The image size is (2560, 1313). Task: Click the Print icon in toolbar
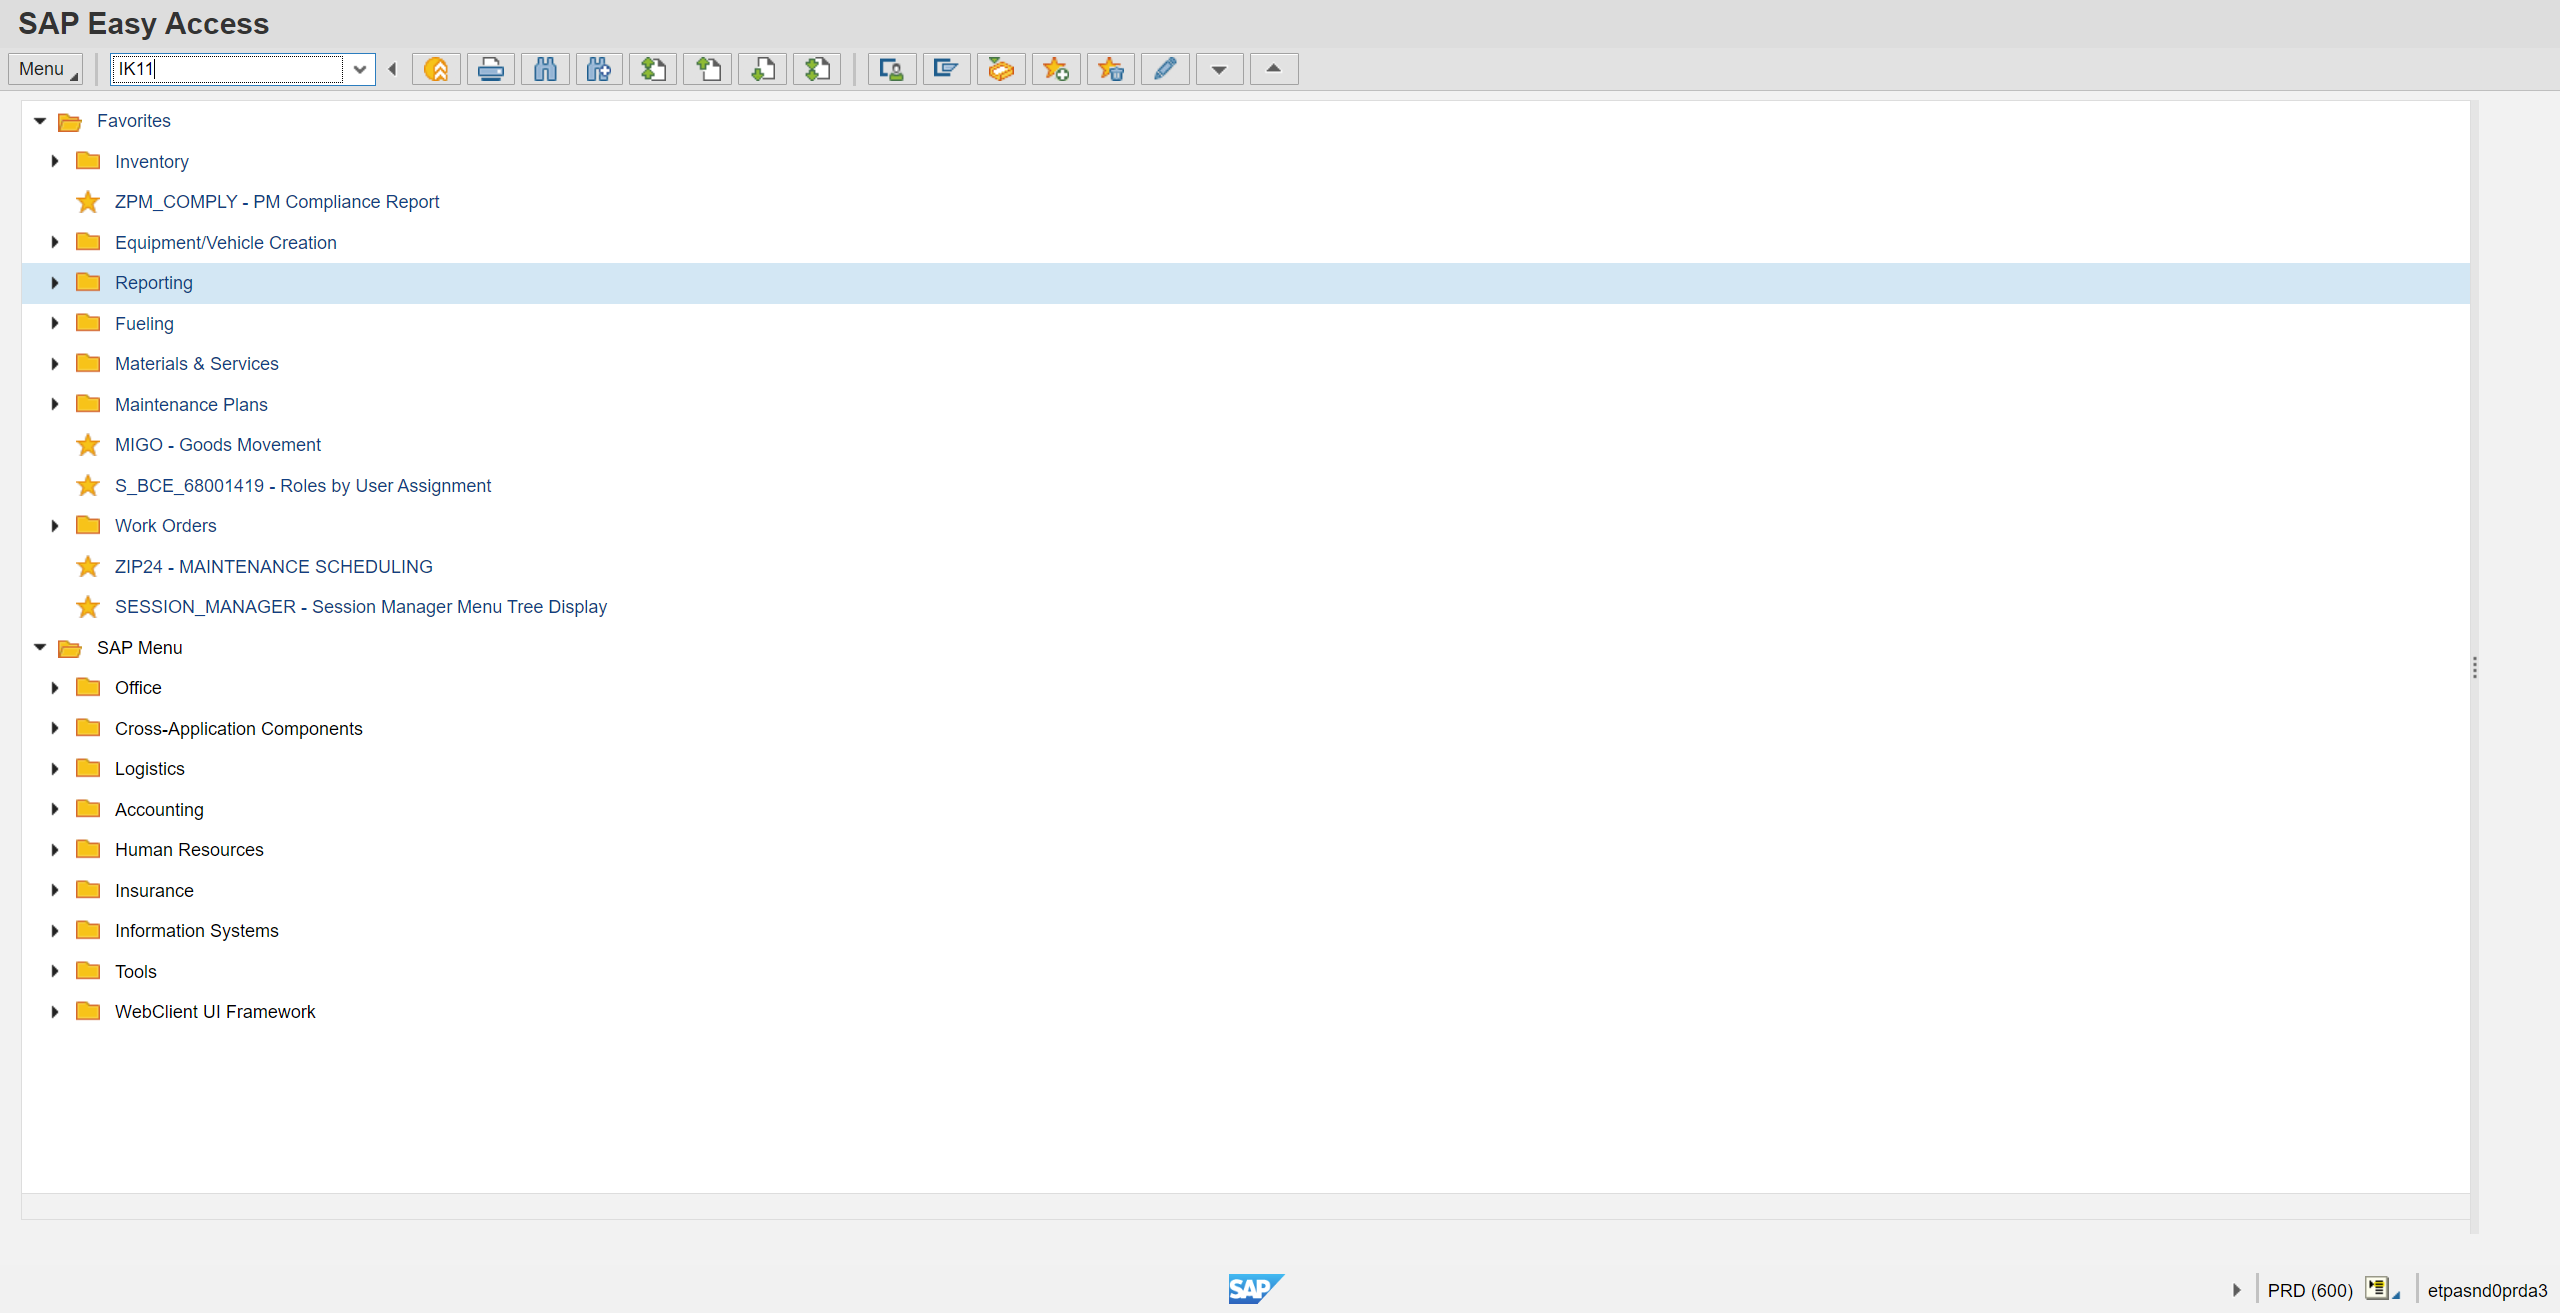coord(491,69)
